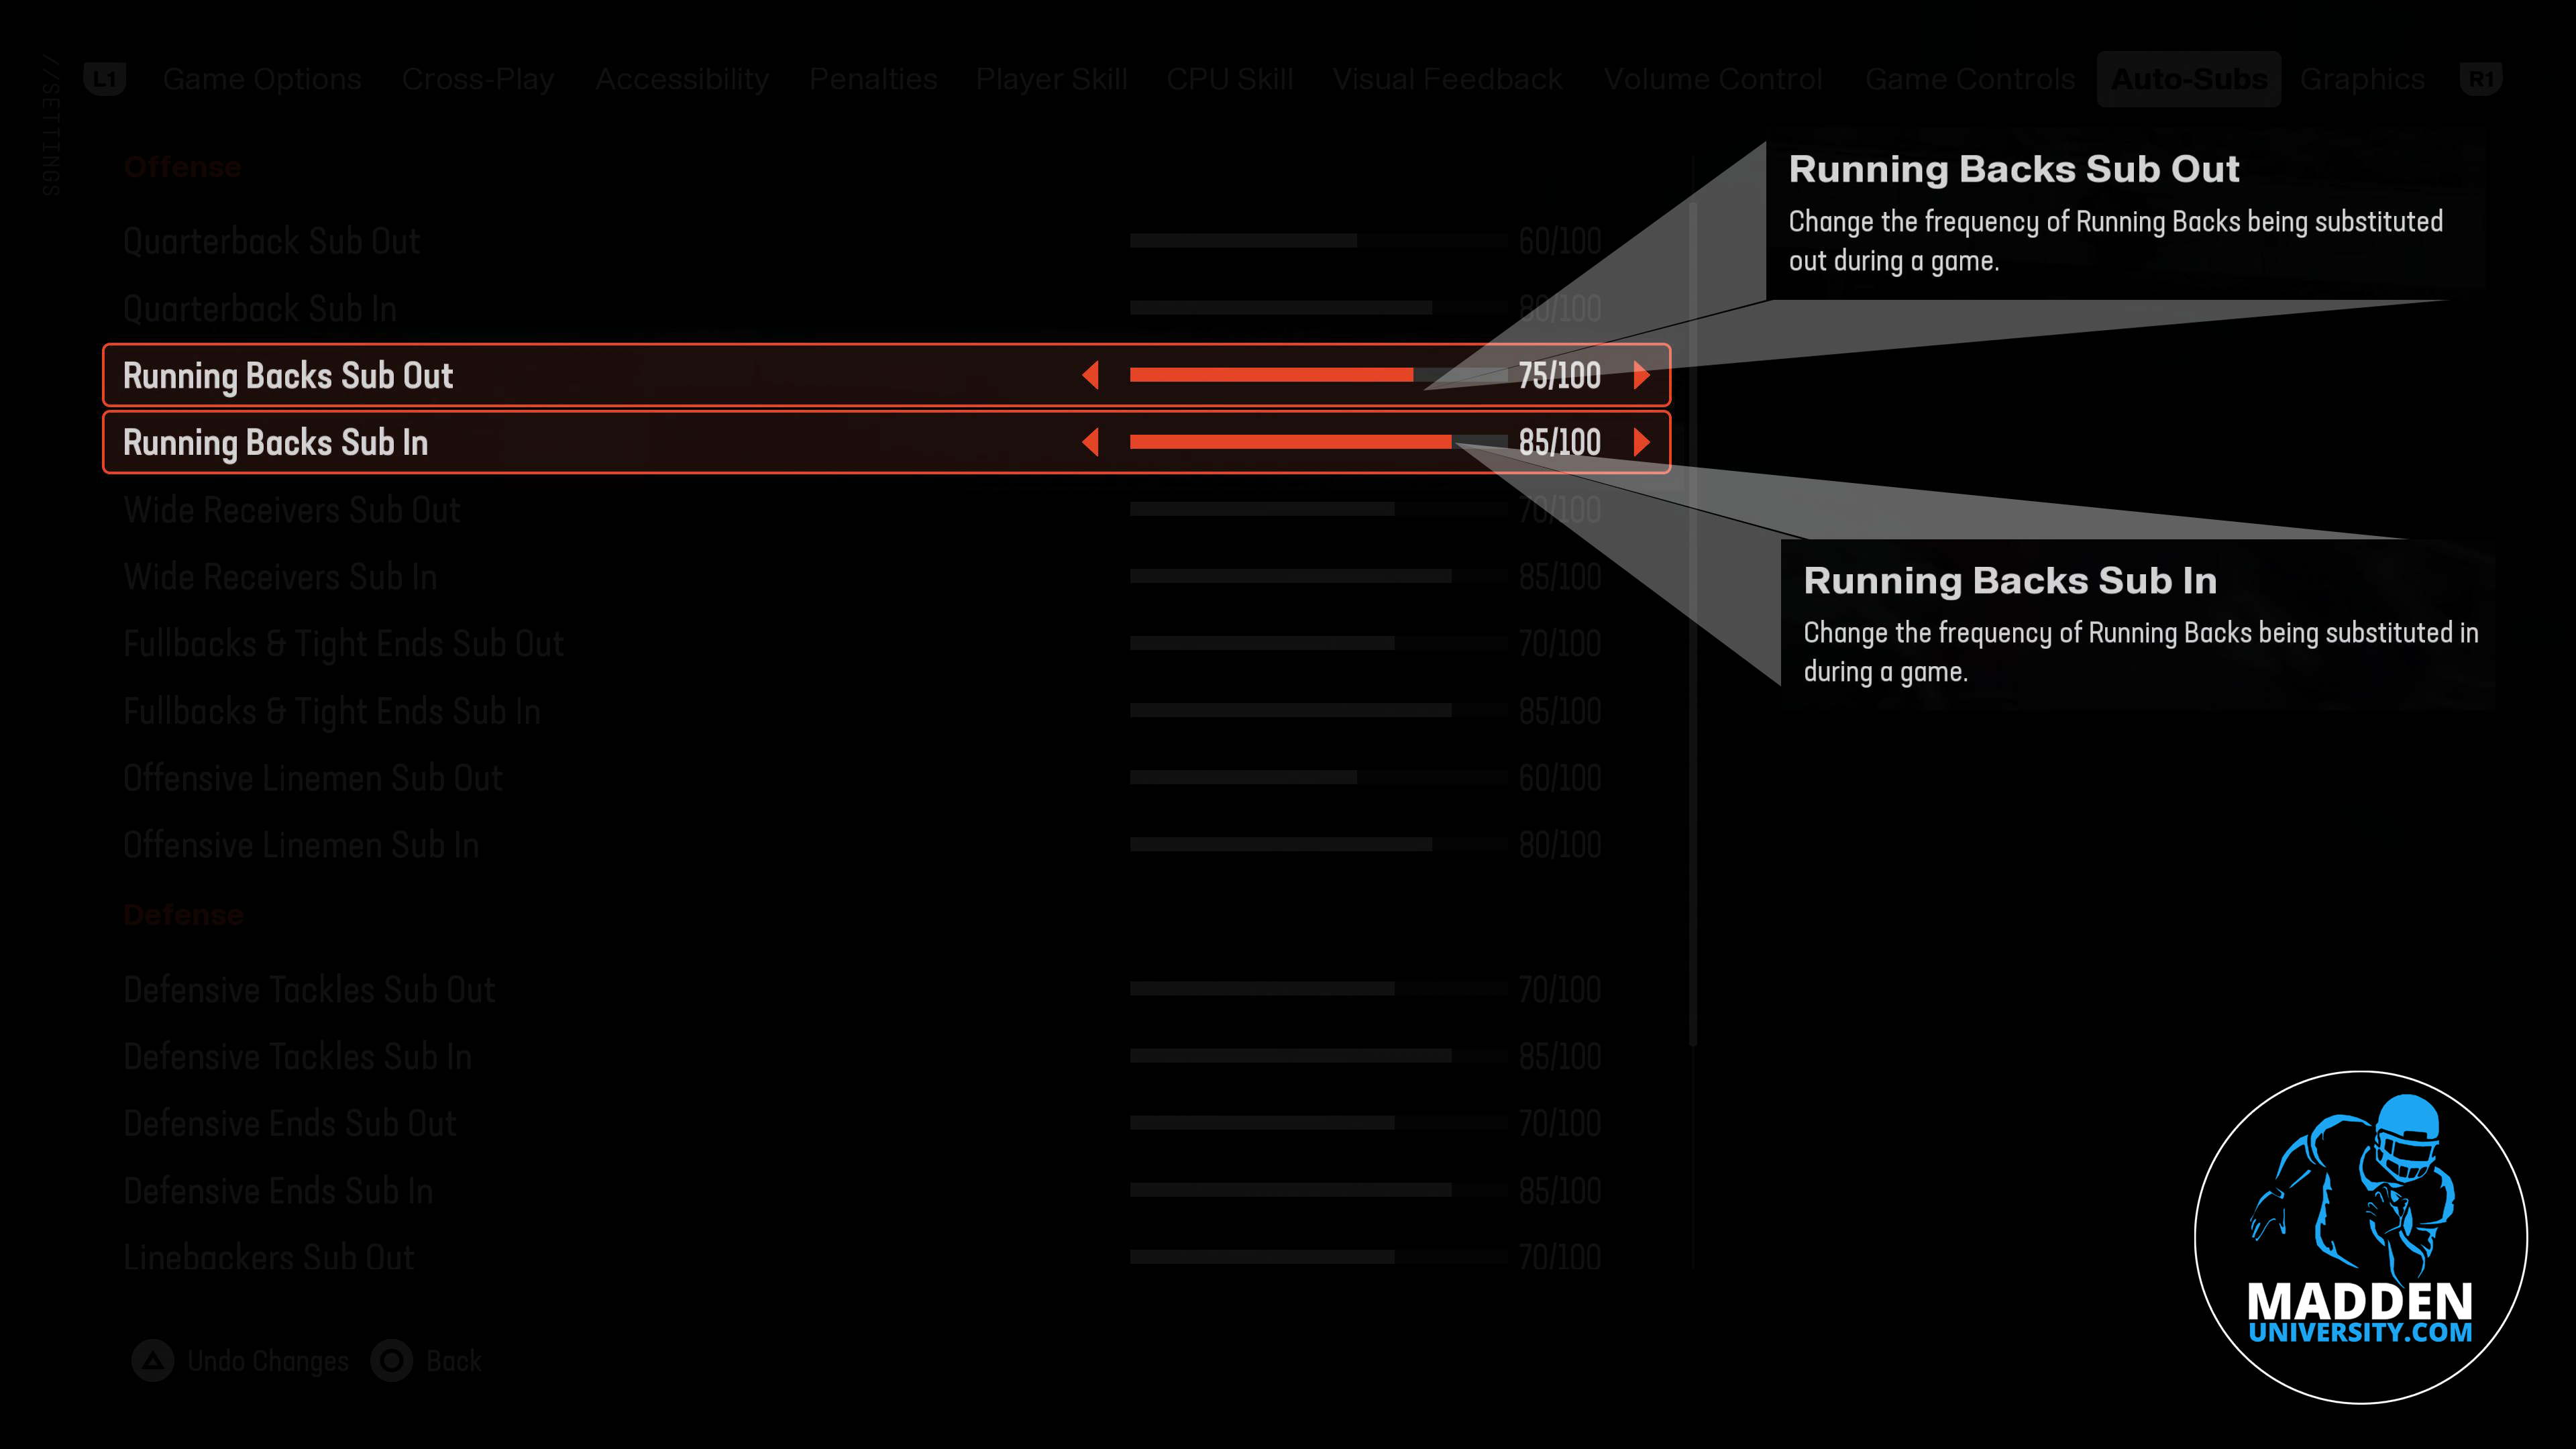The height and width of the screenshot is (1449, 2576).
Task: Click the Madden University logo
Action: [2360, 1237]
